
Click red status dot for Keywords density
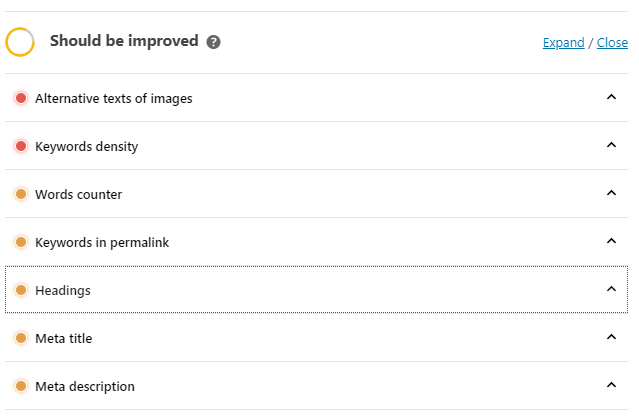(x=21, y=146)
